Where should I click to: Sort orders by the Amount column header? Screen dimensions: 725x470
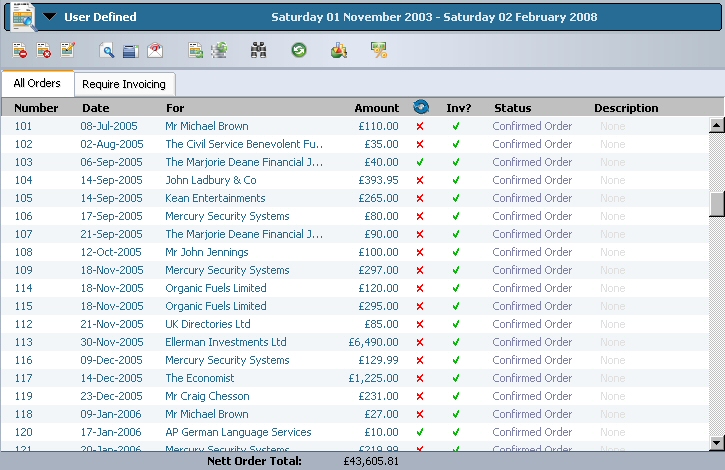coord(376,108)
